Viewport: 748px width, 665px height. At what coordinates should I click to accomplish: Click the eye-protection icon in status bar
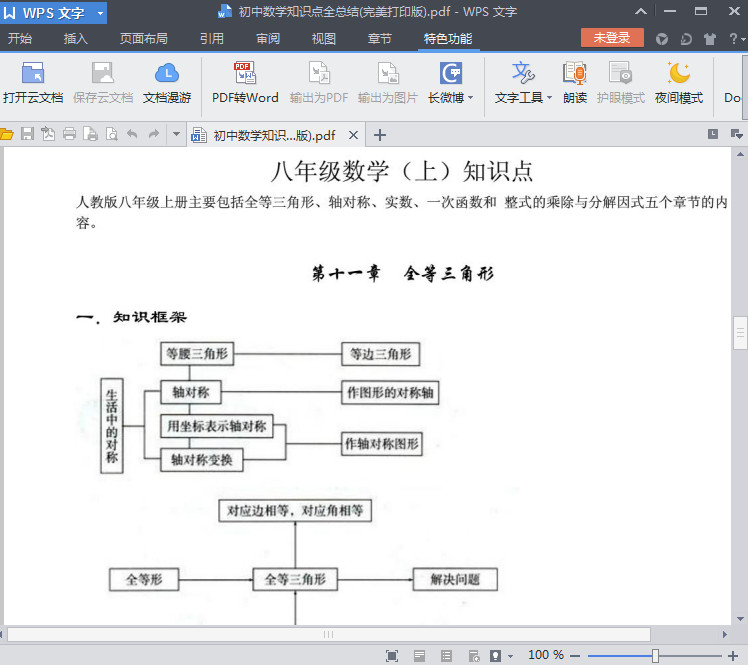496,656
